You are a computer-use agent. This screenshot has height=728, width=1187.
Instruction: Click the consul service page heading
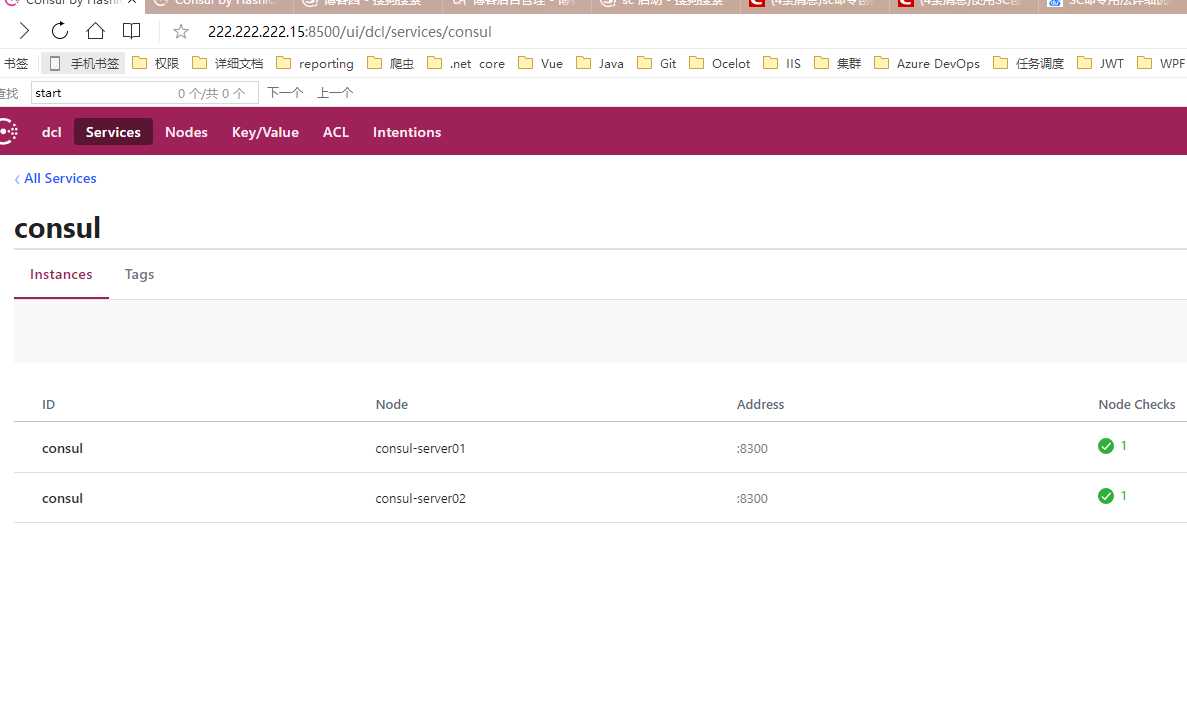click(58, 228)
